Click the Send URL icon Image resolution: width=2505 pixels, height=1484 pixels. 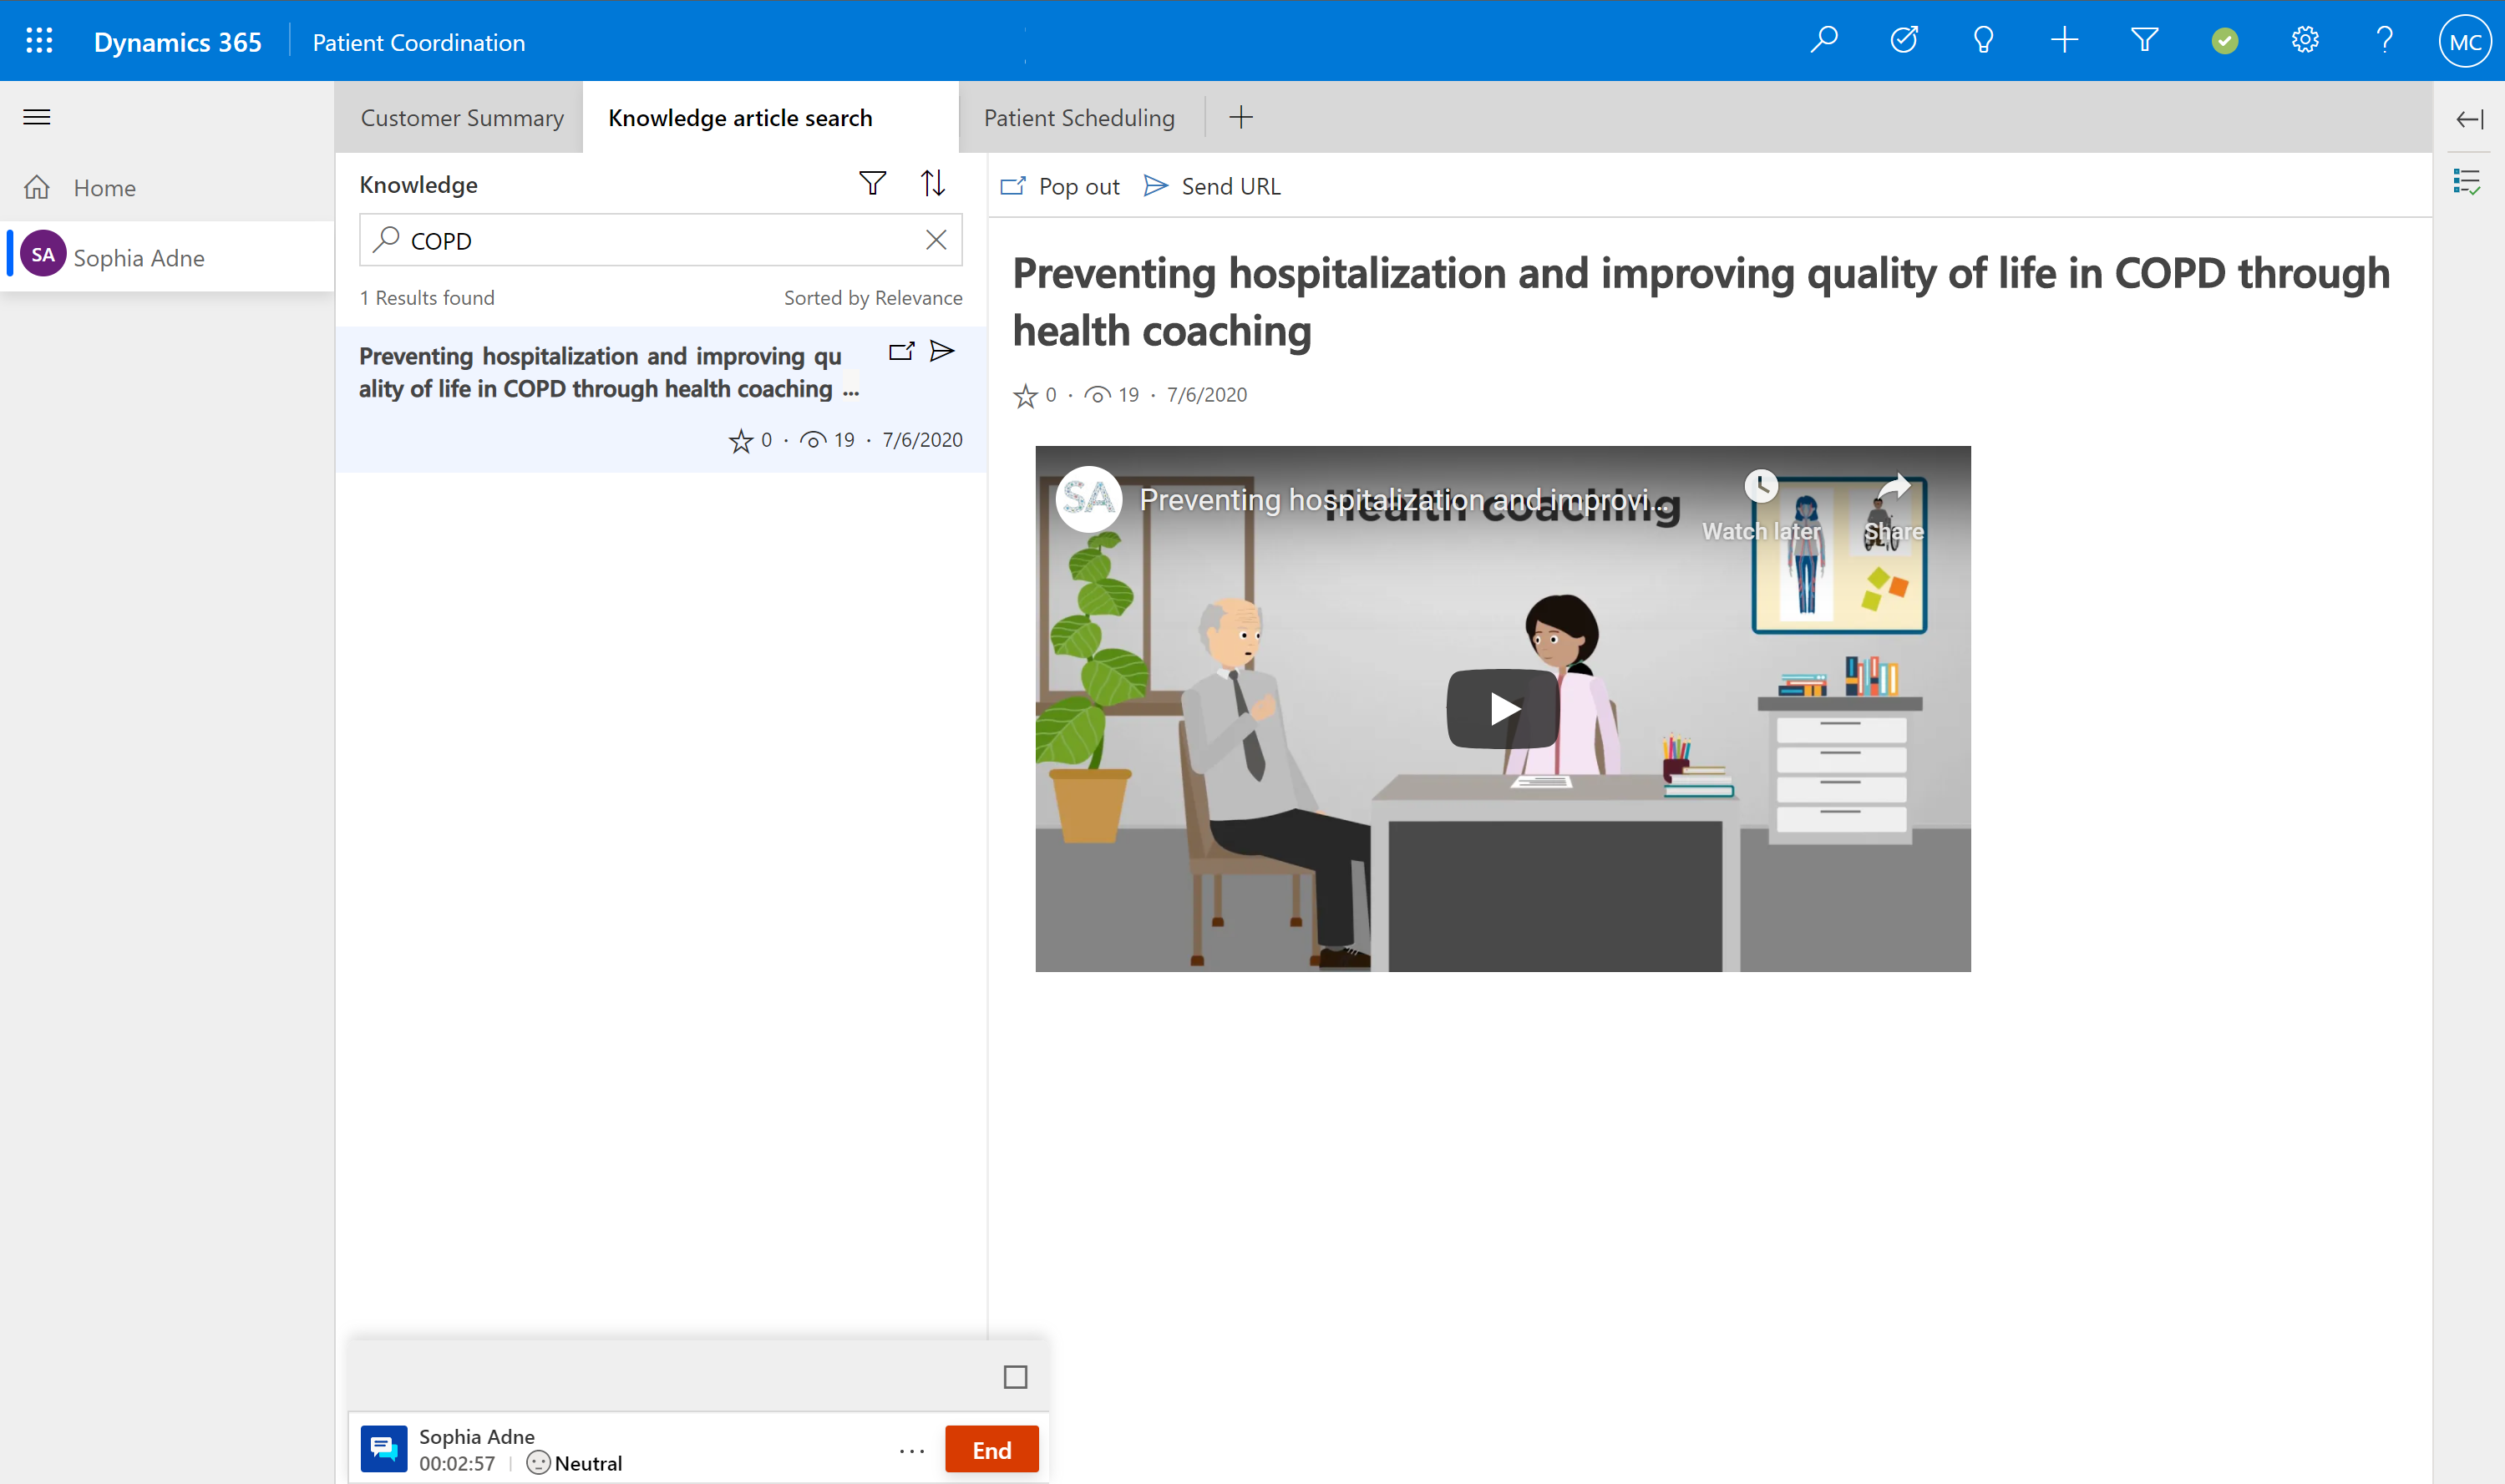(x=1157, y=184)
